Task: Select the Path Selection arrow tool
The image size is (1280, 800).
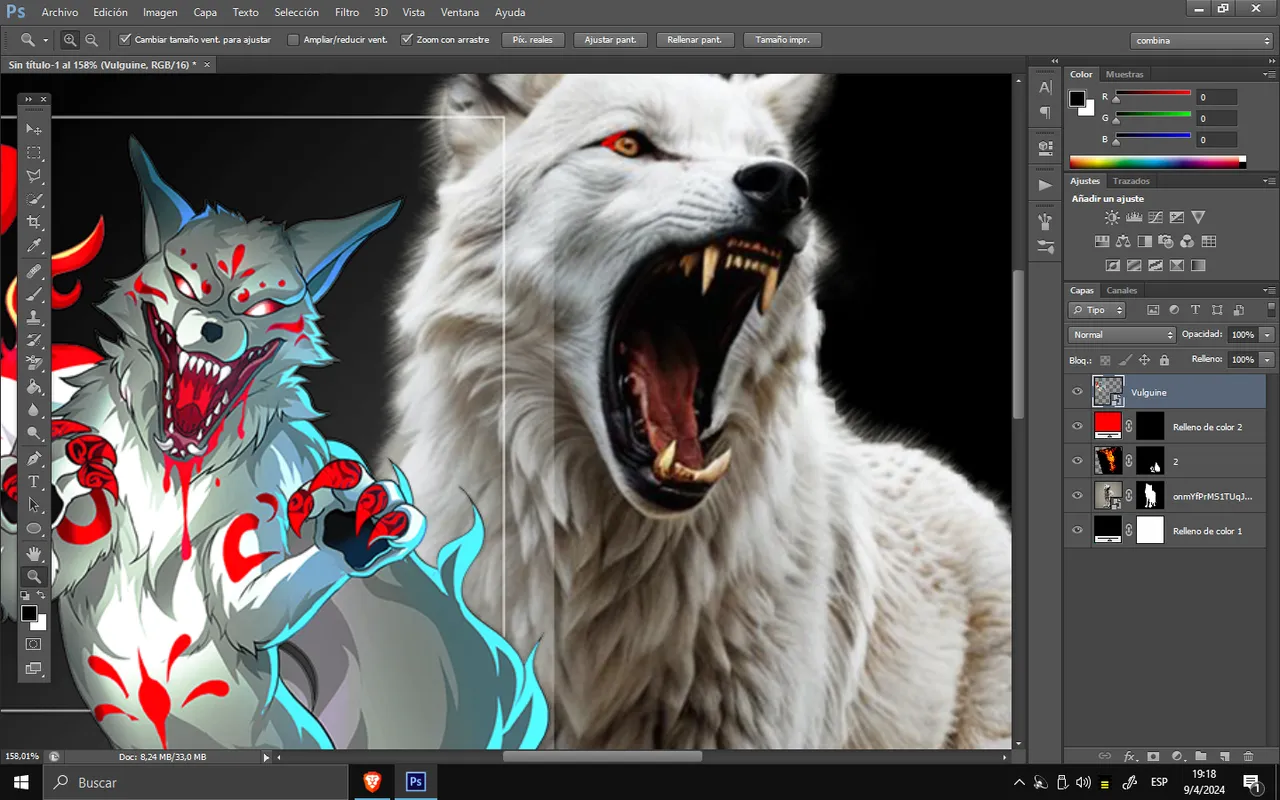Action: point(34,505)
